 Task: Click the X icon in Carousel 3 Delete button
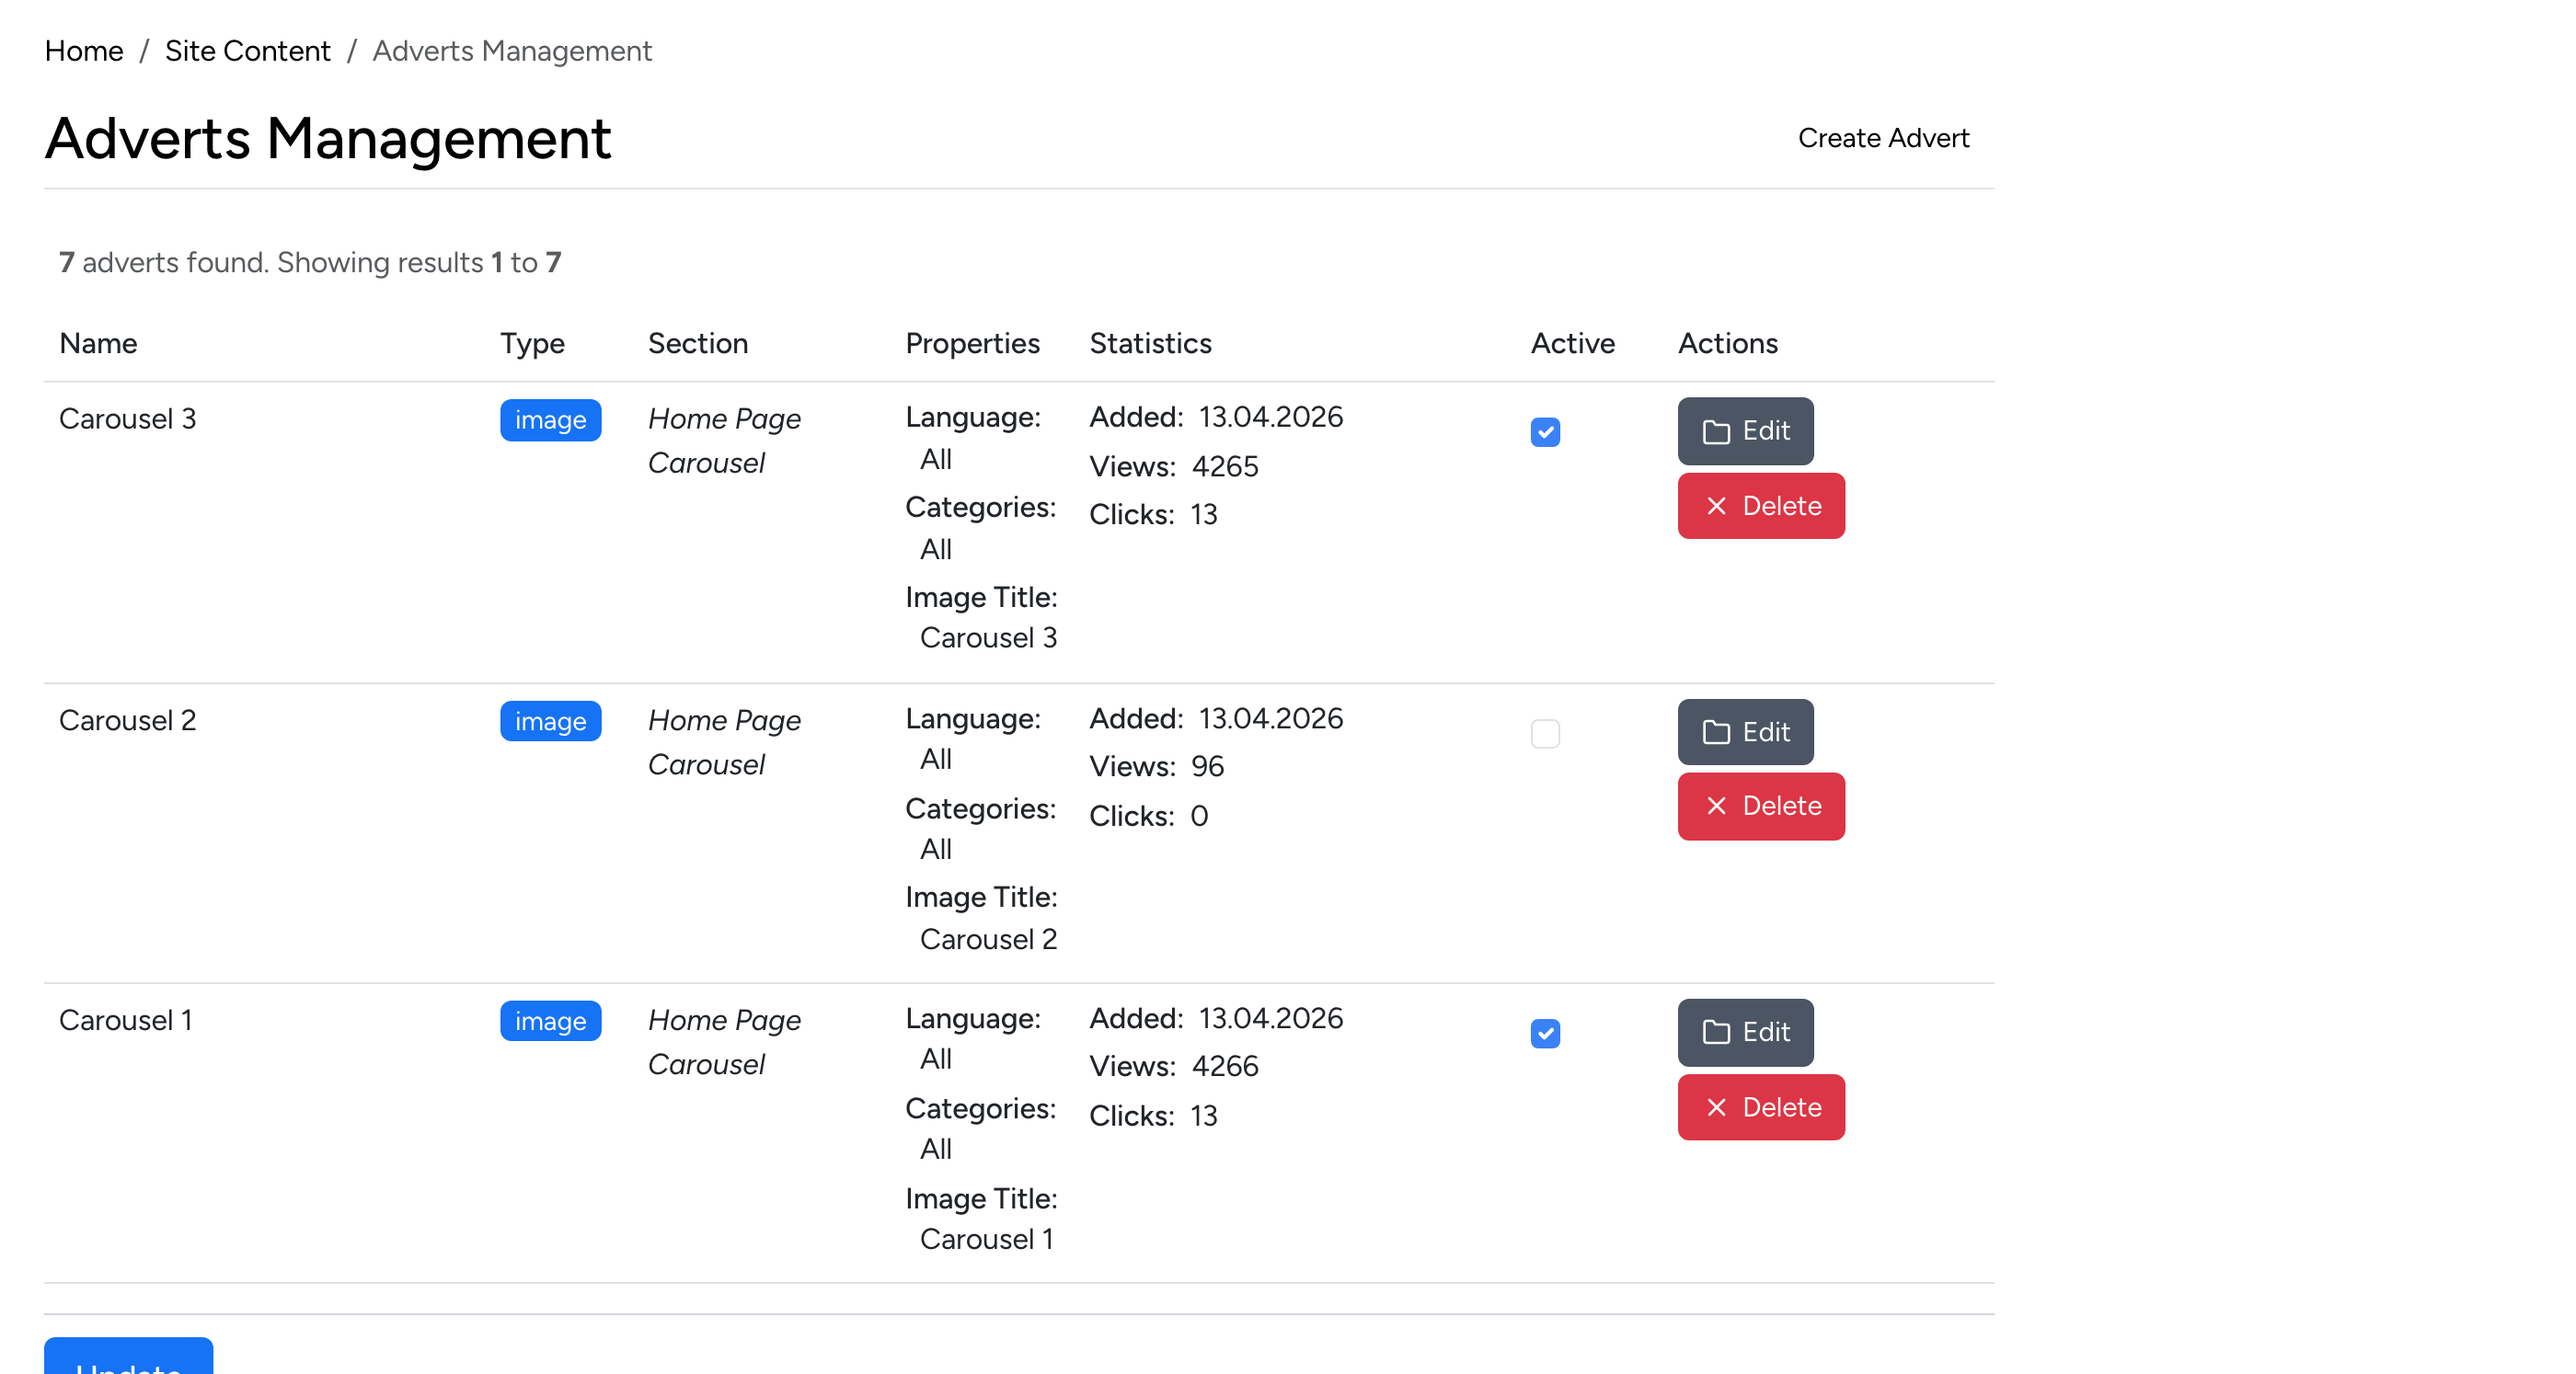1716,506
